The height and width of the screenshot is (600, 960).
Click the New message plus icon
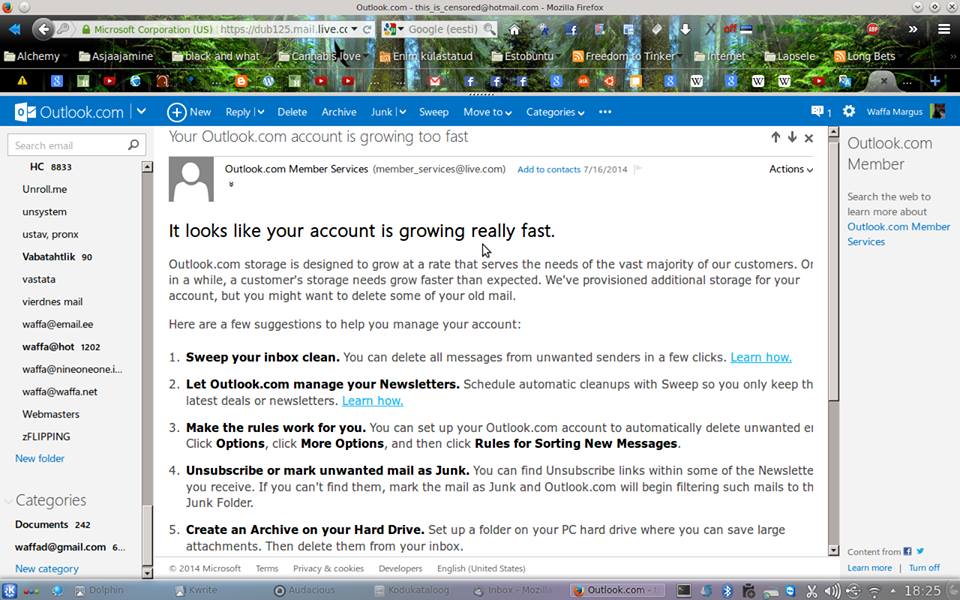pos(176,112)
